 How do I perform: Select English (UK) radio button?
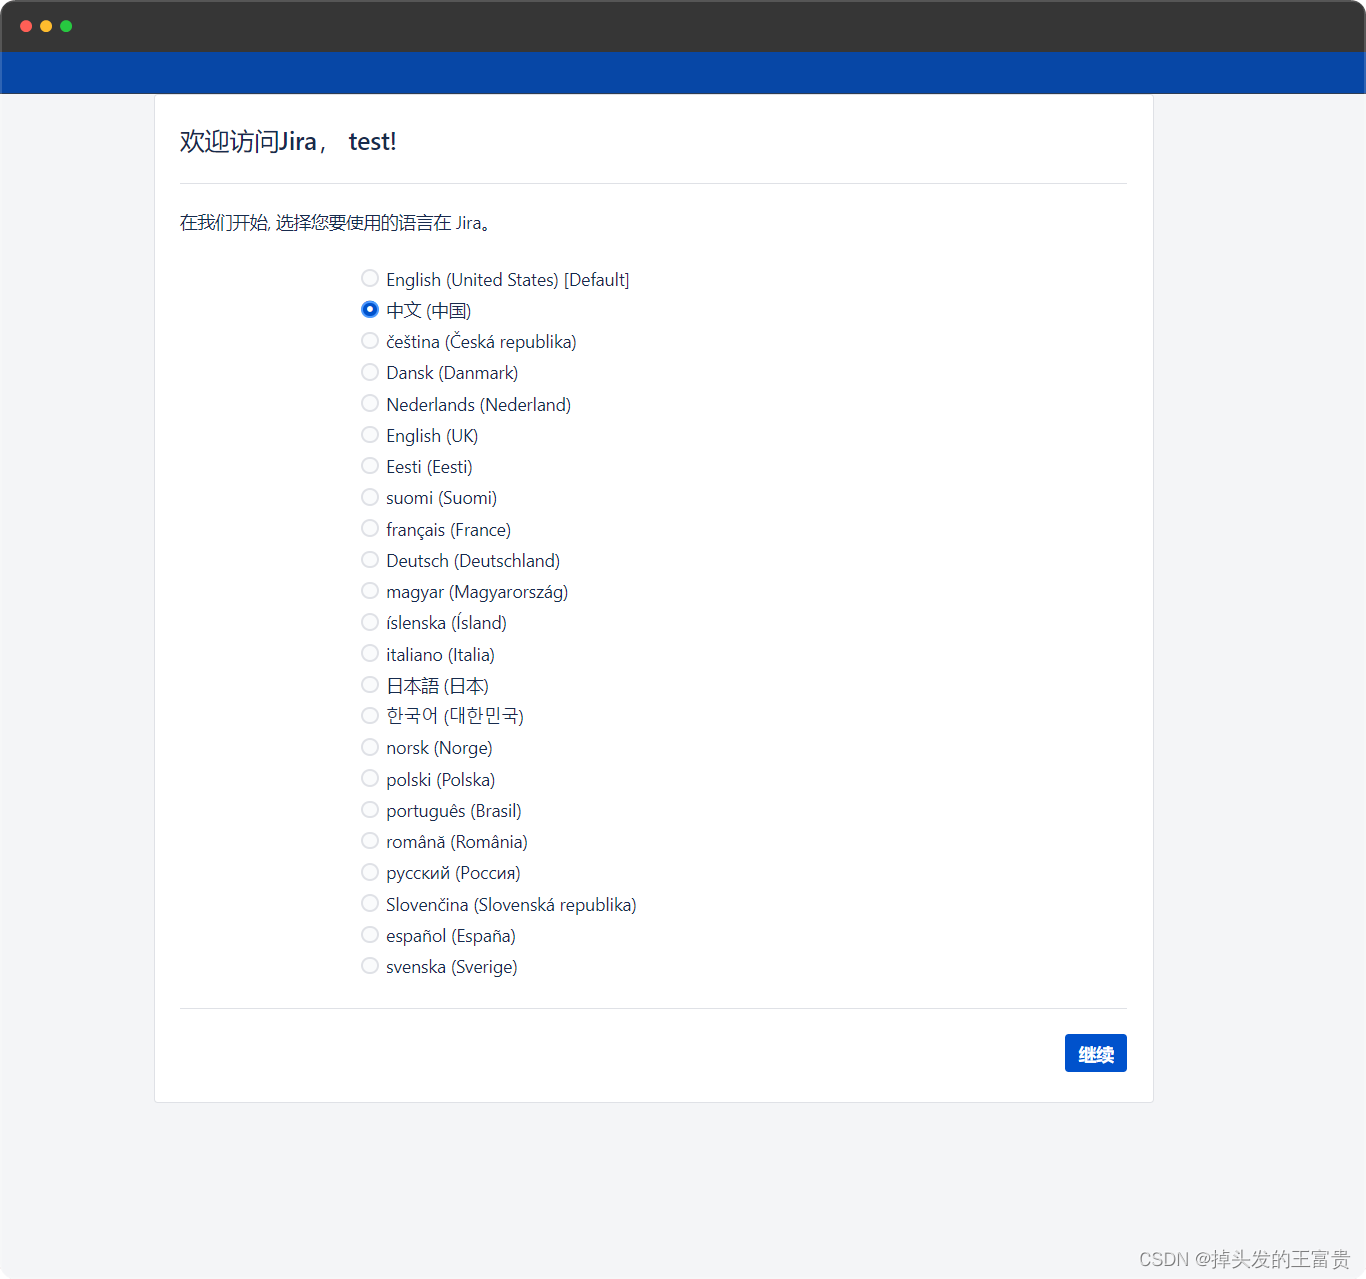point(370,435)
